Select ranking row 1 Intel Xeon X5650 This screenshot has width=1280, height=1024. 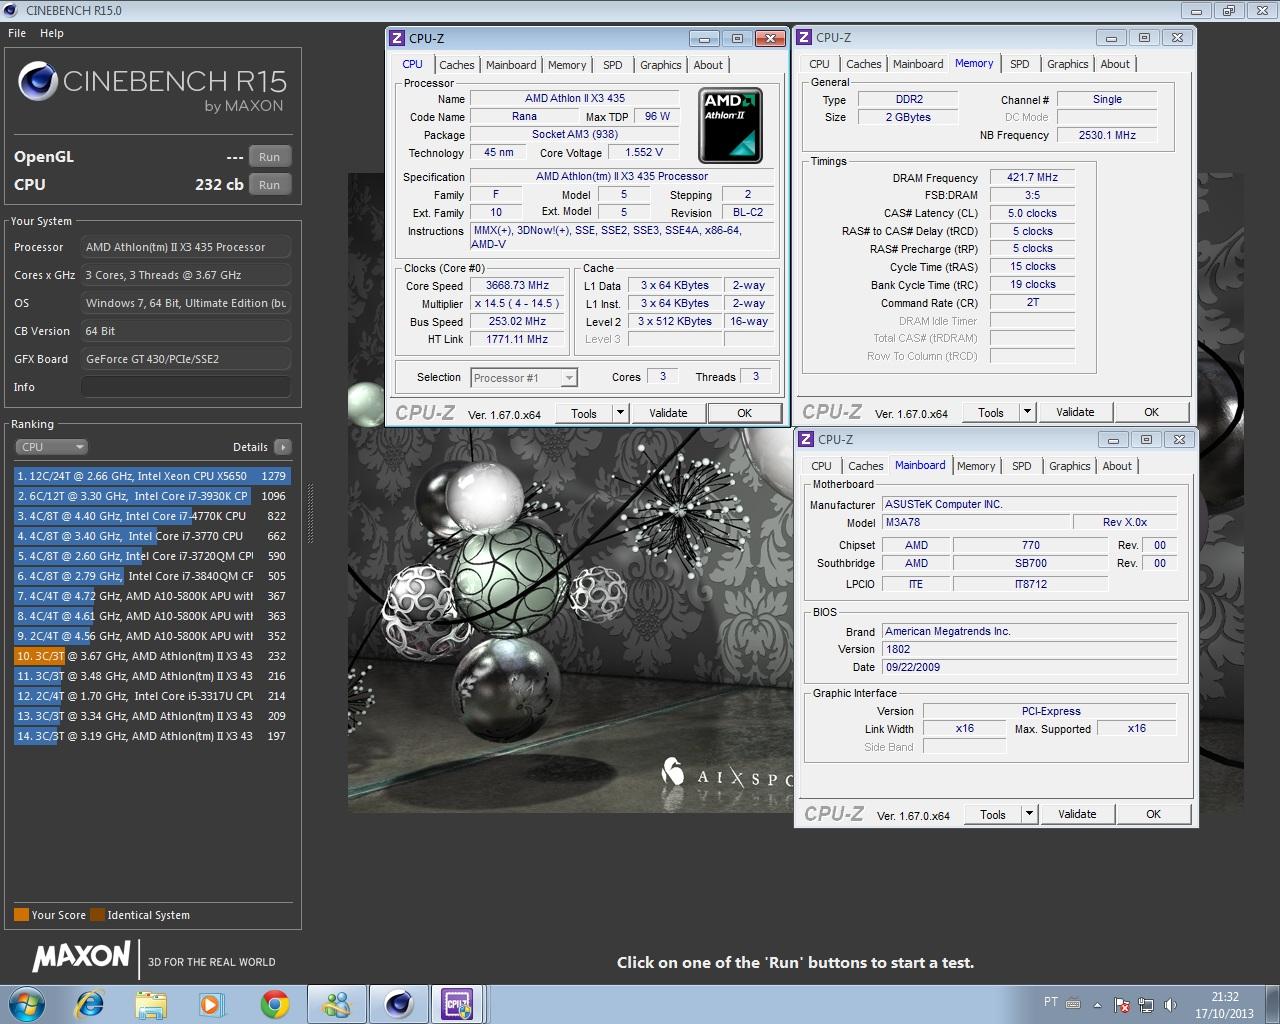click(x=152, y=476)
